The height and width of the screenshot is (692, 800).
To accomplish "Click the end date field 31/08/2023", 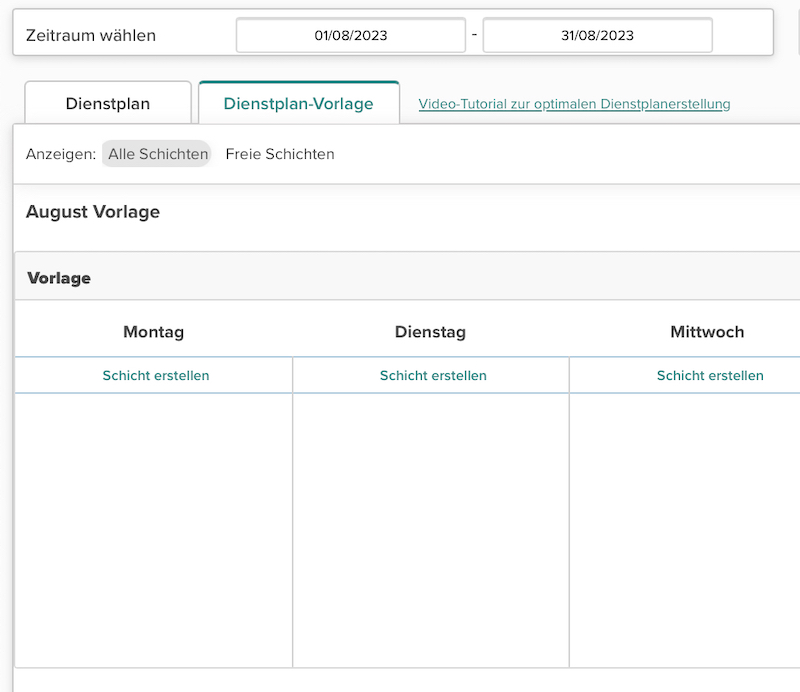I will point(597,35).
